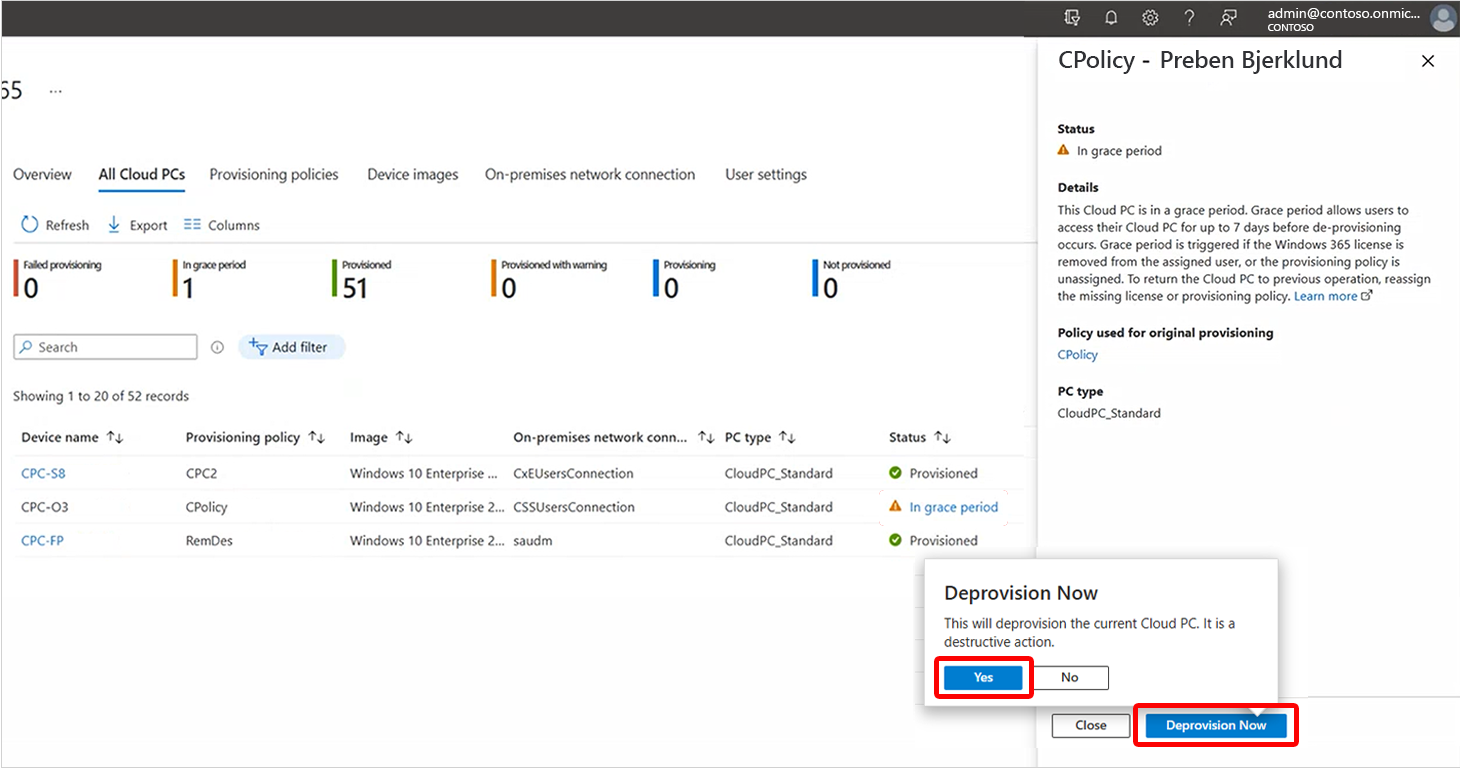This screenshot has height=768, width=1460.
Task: Switch to the Provisioning policies tab
Action: pos(274,174)
